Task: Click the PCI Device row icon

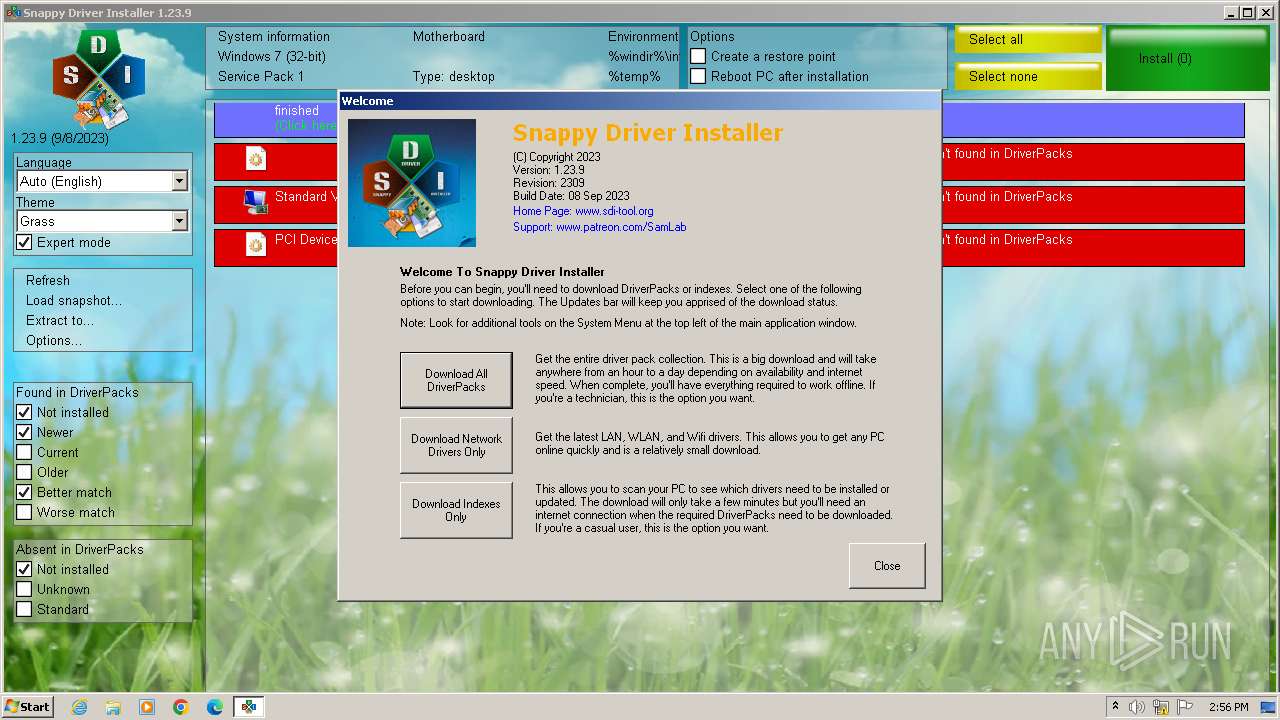Action: pos(256,245)
